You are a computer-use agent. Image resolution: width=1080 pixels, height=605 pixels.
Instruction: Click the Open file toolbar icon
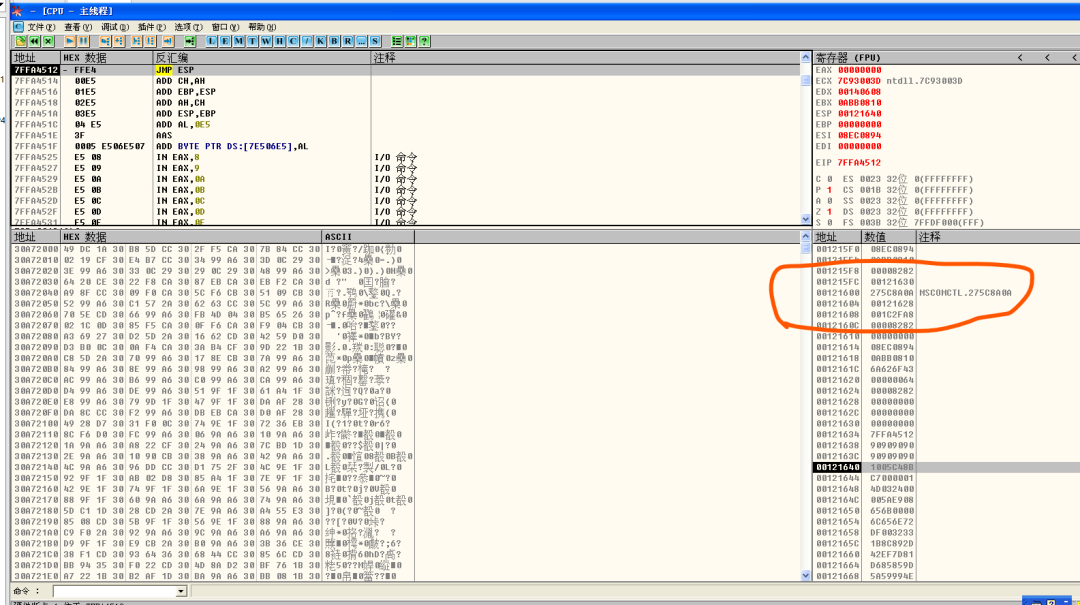tap(21, 41)
